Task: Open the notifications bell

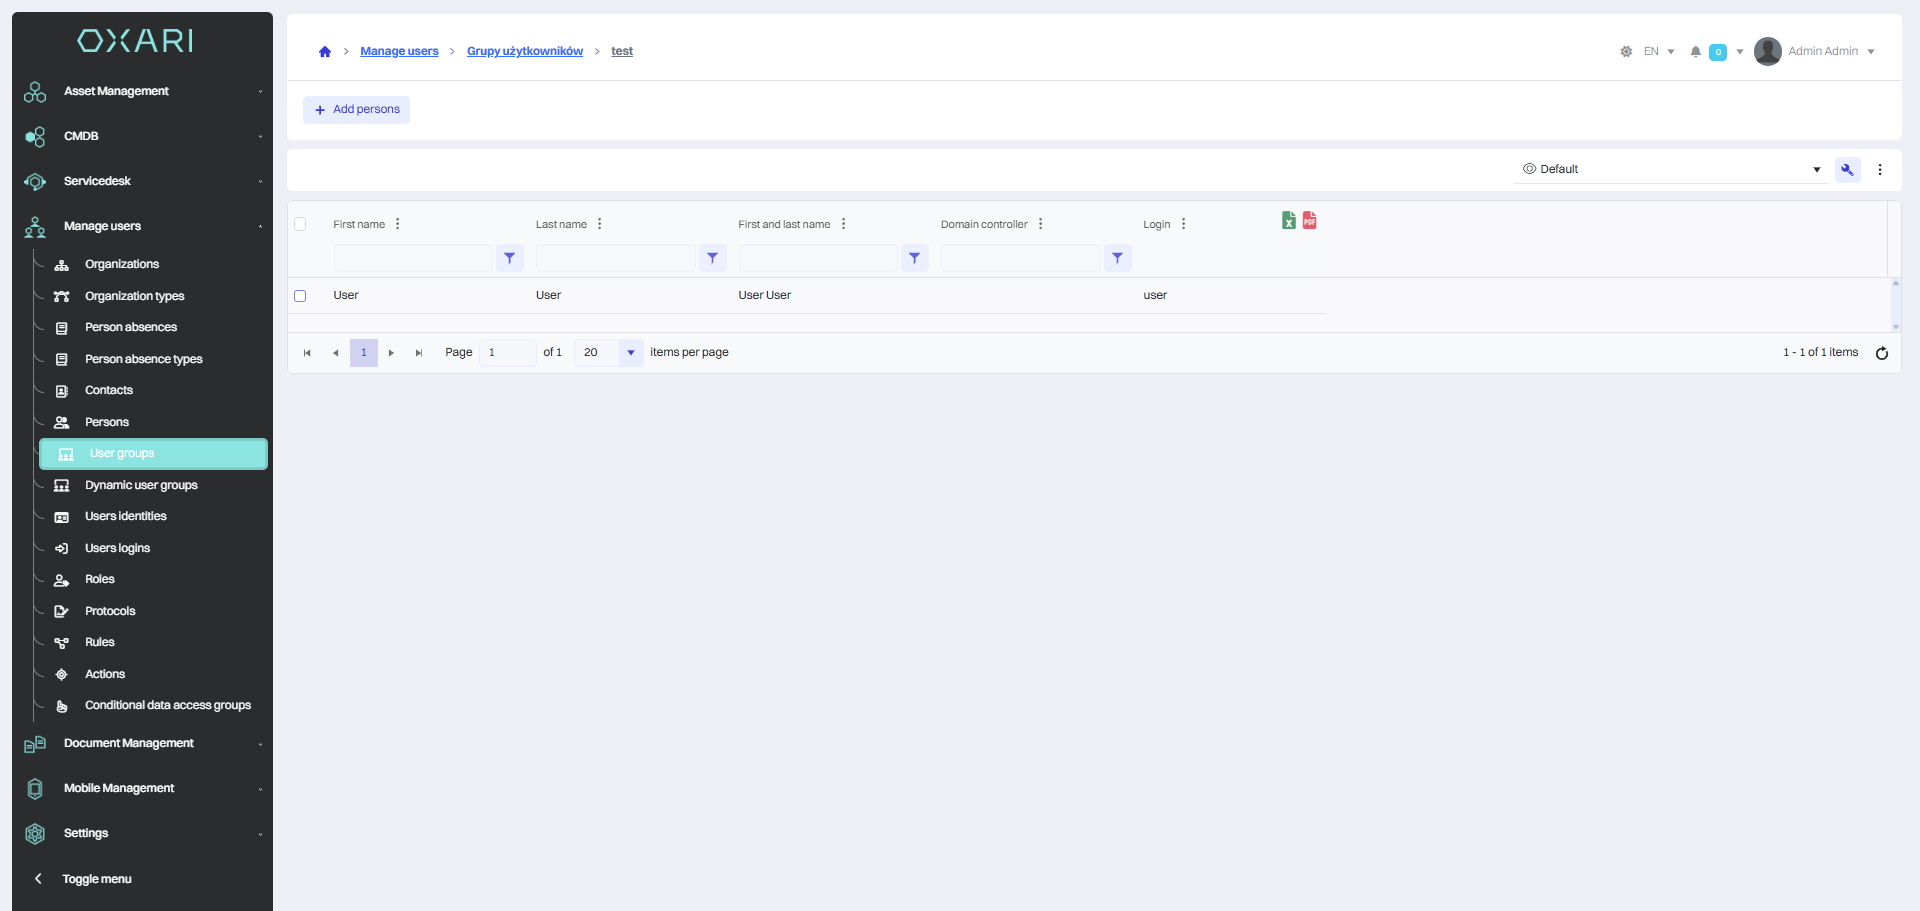Action: [1695, 52]
